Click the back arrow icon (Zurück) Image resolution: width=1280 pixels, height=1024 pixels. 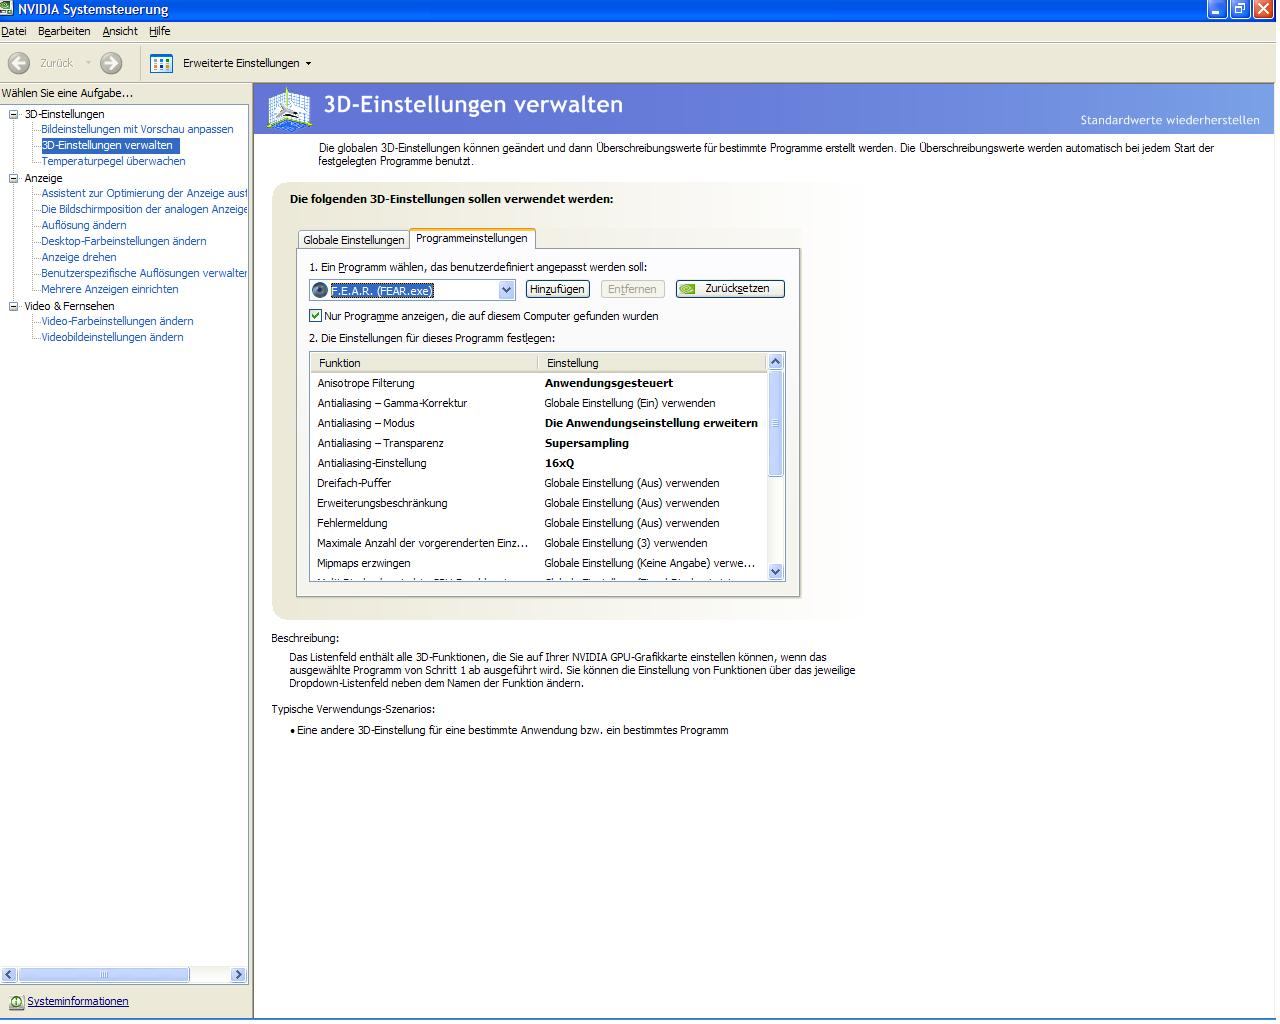(x=18, y=63)
